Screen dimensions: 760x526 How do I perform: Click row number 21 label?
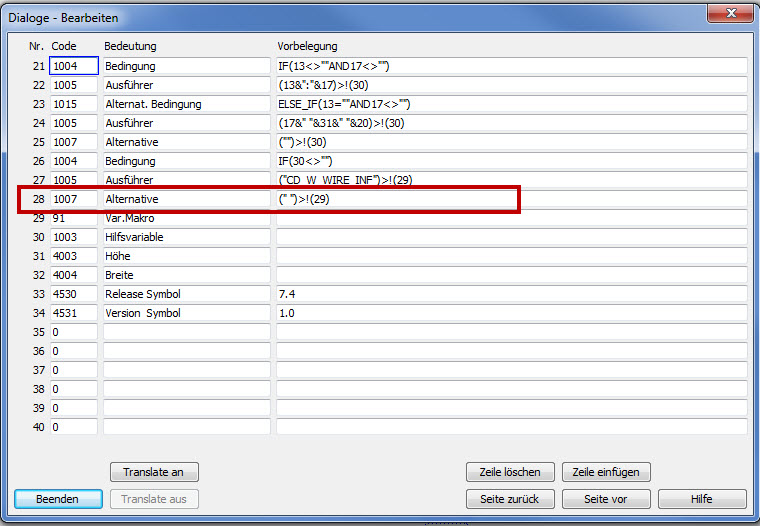(x=39, y=66)
